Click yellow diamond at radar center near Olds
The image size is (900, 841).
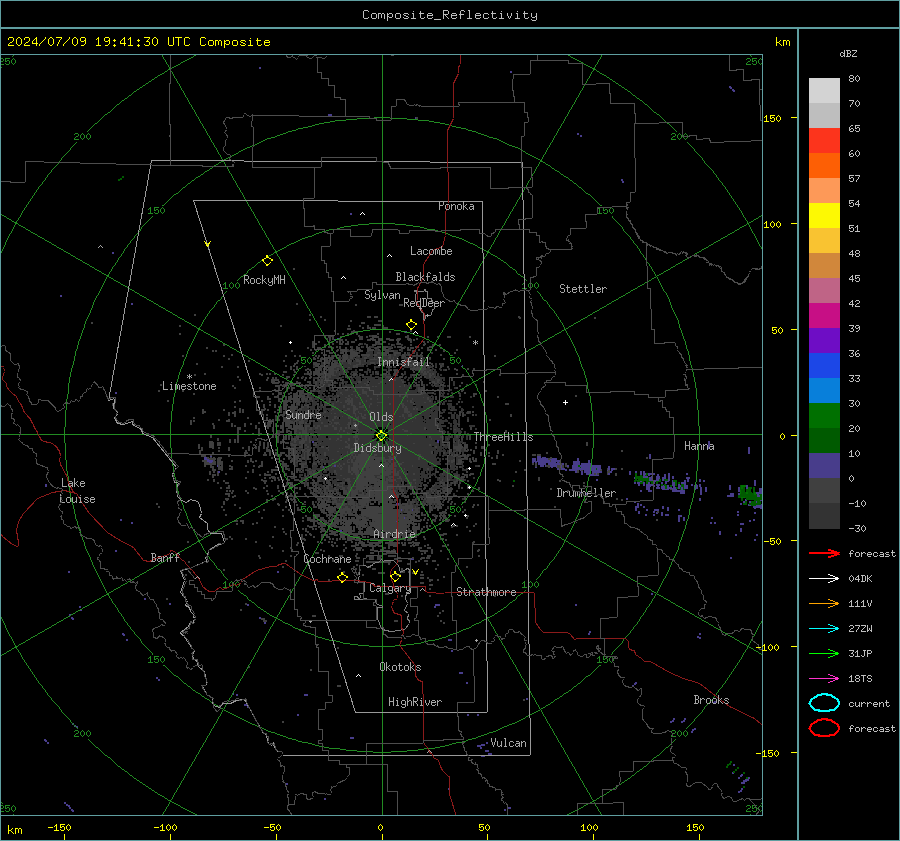[x=382, y=435]
